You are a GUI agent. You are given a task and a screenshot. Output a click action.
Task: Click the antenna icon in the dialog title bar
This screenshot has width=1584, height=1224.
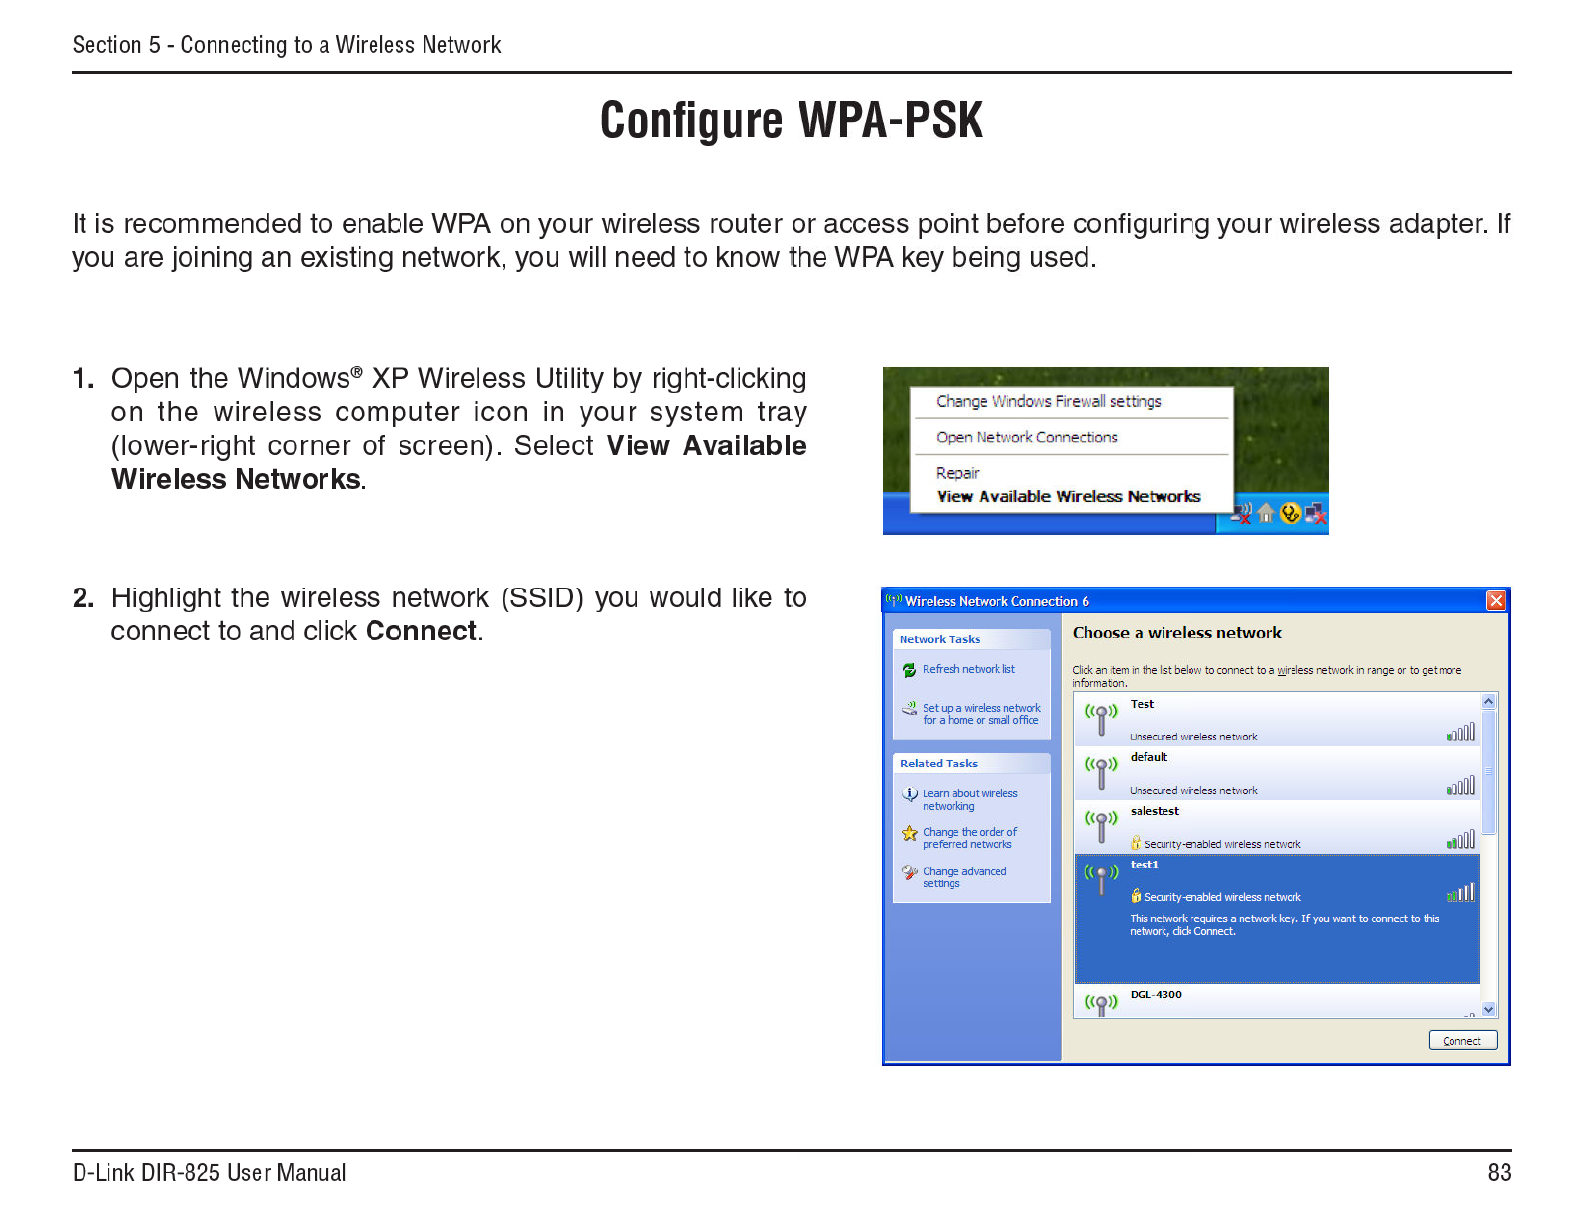point(894,600)
